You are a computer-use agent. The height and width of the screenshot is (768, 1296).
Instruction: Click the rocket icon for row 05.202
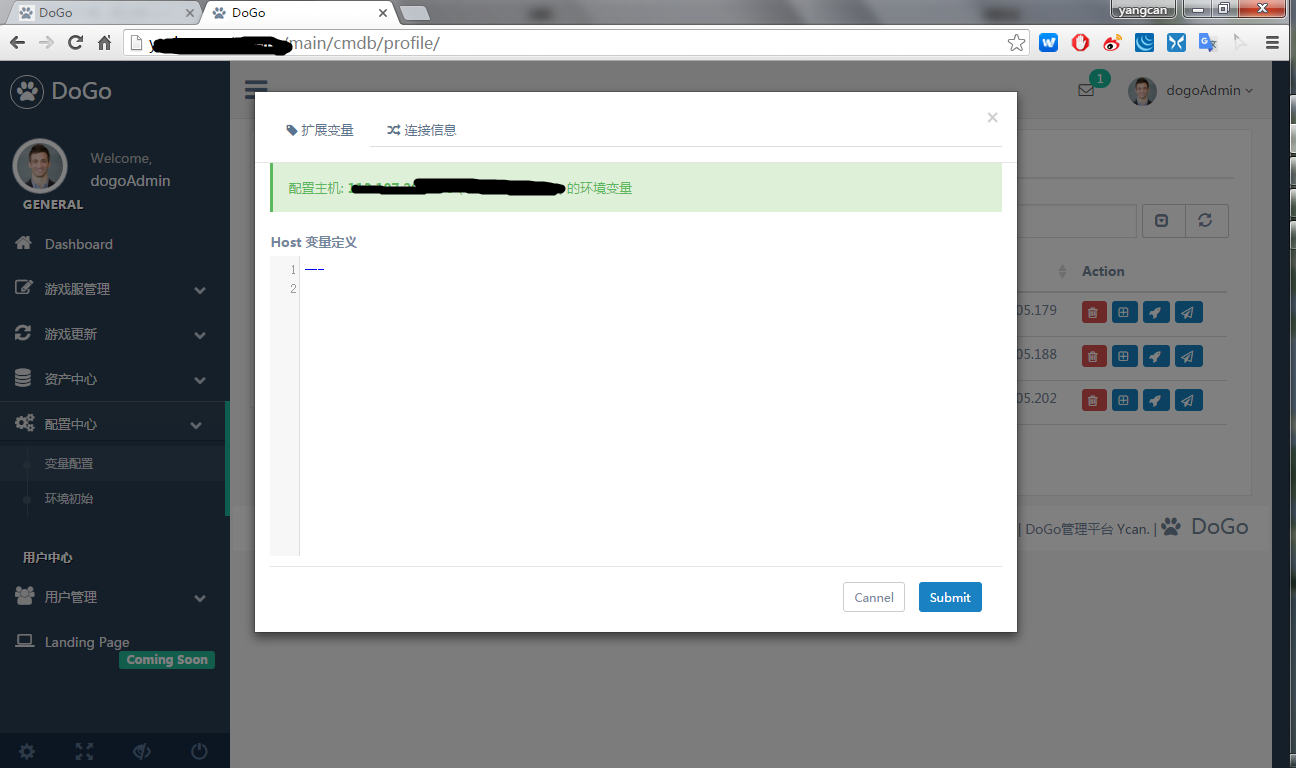click(x=1155, y=400)
